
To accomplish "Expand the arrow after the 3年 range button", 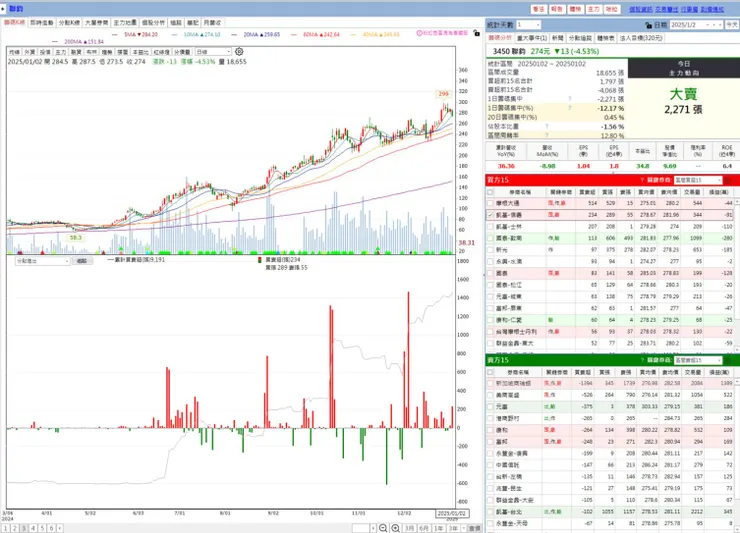I will click(x=463, y=528).
